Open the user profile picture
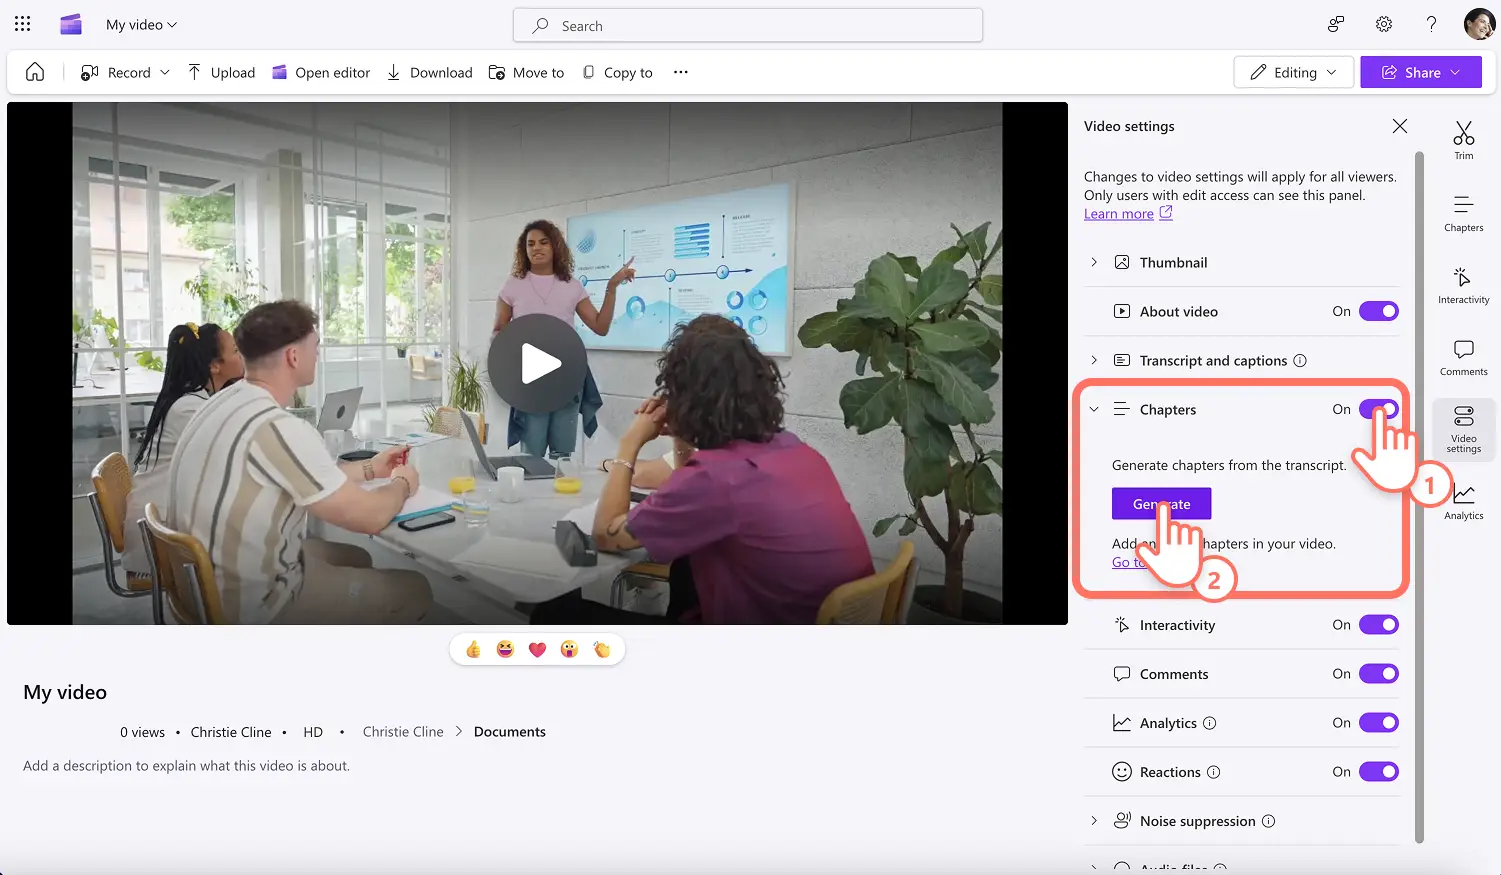Screen dimensions: 1501x875 tap(1479, 24)
